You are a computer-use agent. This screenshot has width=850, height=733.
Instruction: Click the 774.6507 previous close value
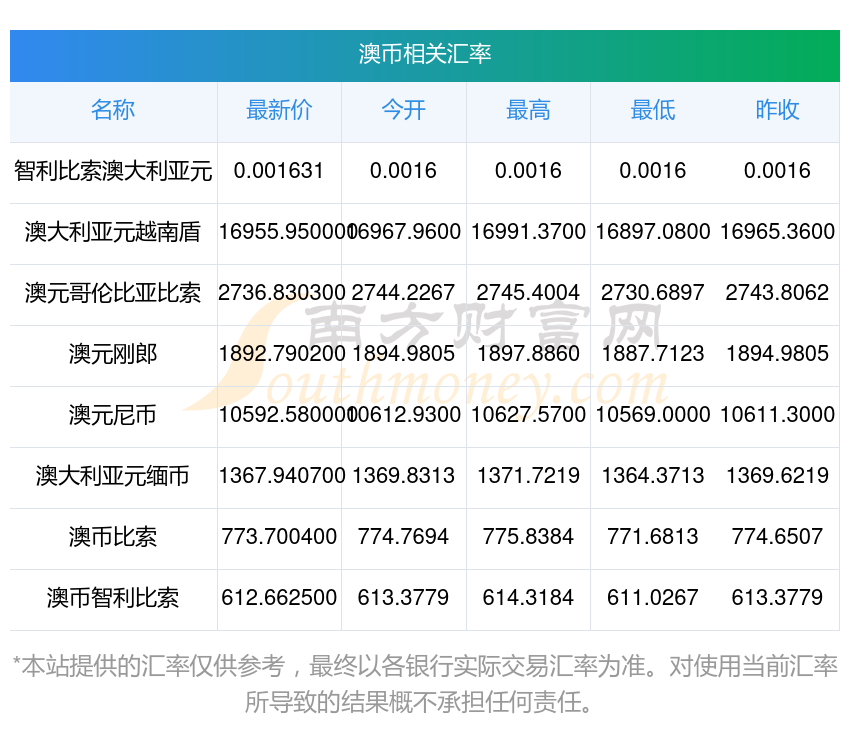point(777,537)
